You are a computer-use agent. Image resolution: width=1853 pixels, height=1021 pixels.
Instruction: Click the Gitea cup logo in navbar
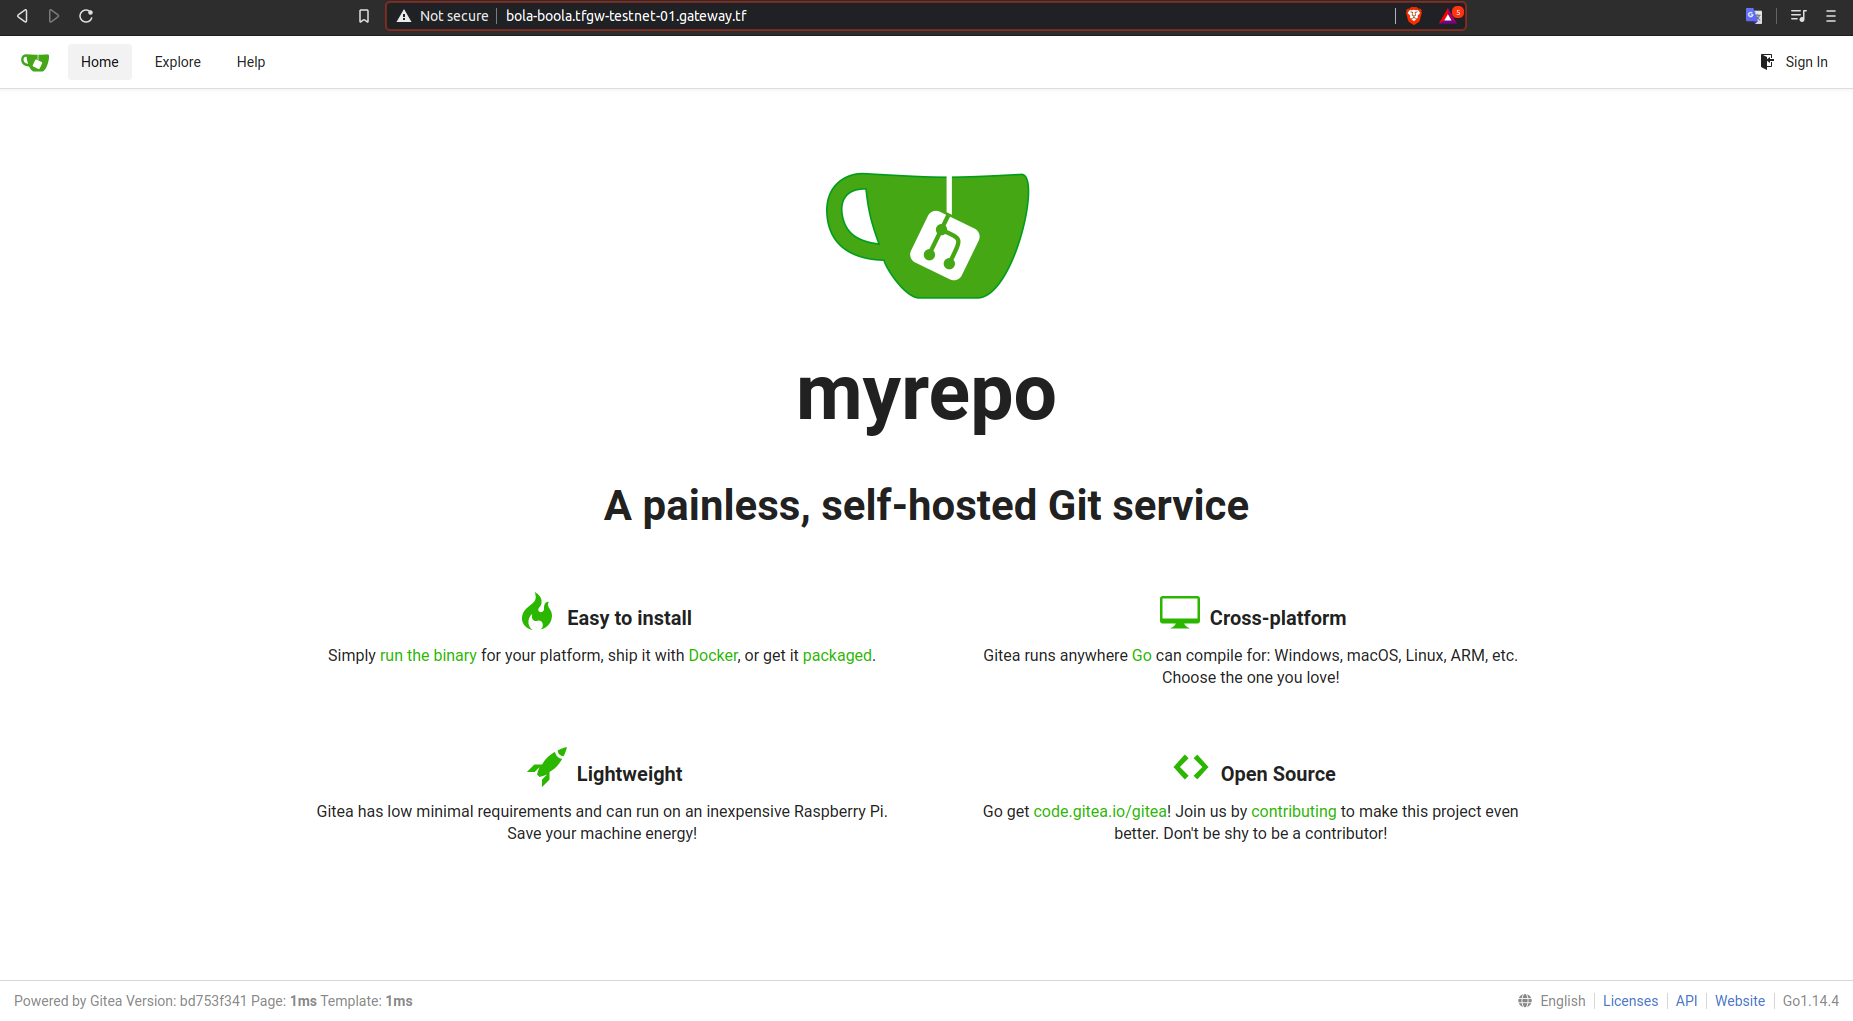(34, 61)
